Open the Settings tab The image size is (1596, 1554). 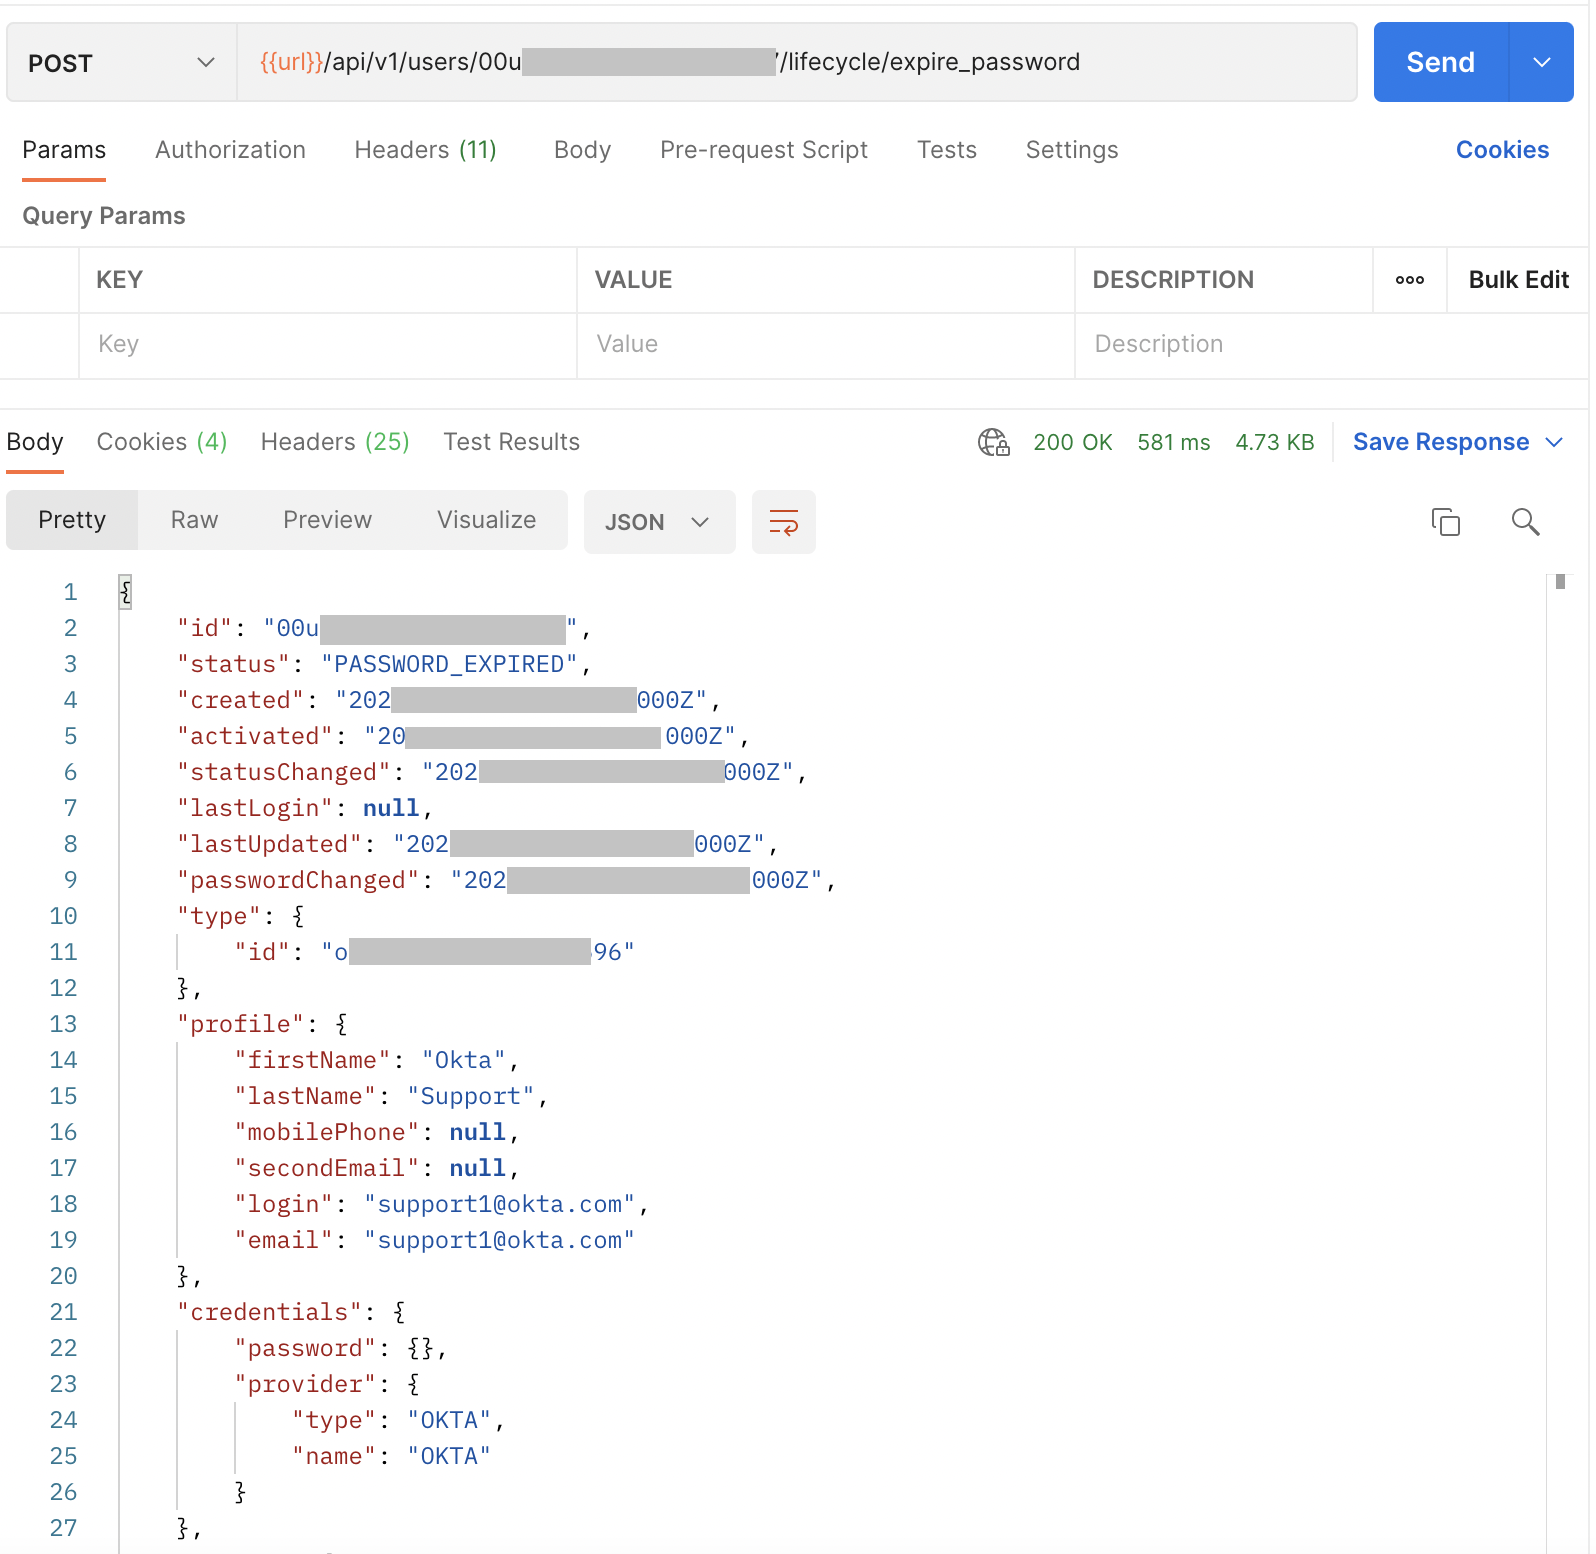[x=1072, y=150]
